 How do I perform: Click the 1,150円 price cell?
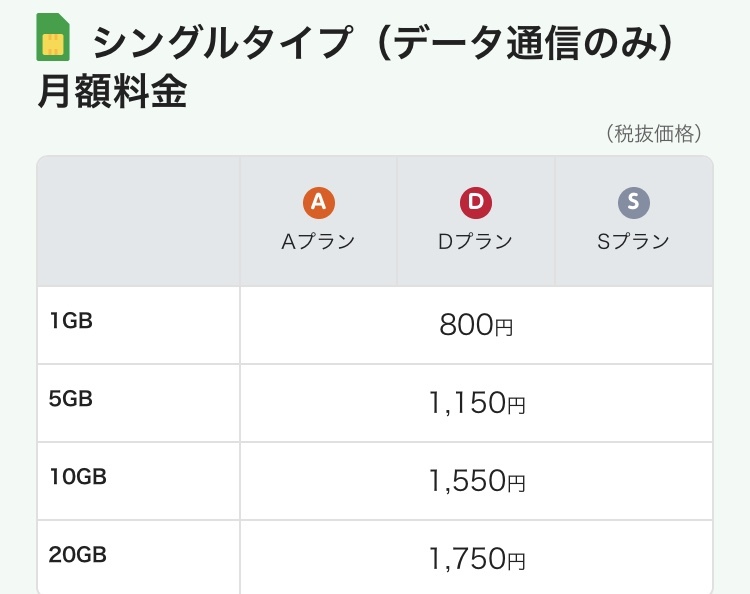point(476,403)
